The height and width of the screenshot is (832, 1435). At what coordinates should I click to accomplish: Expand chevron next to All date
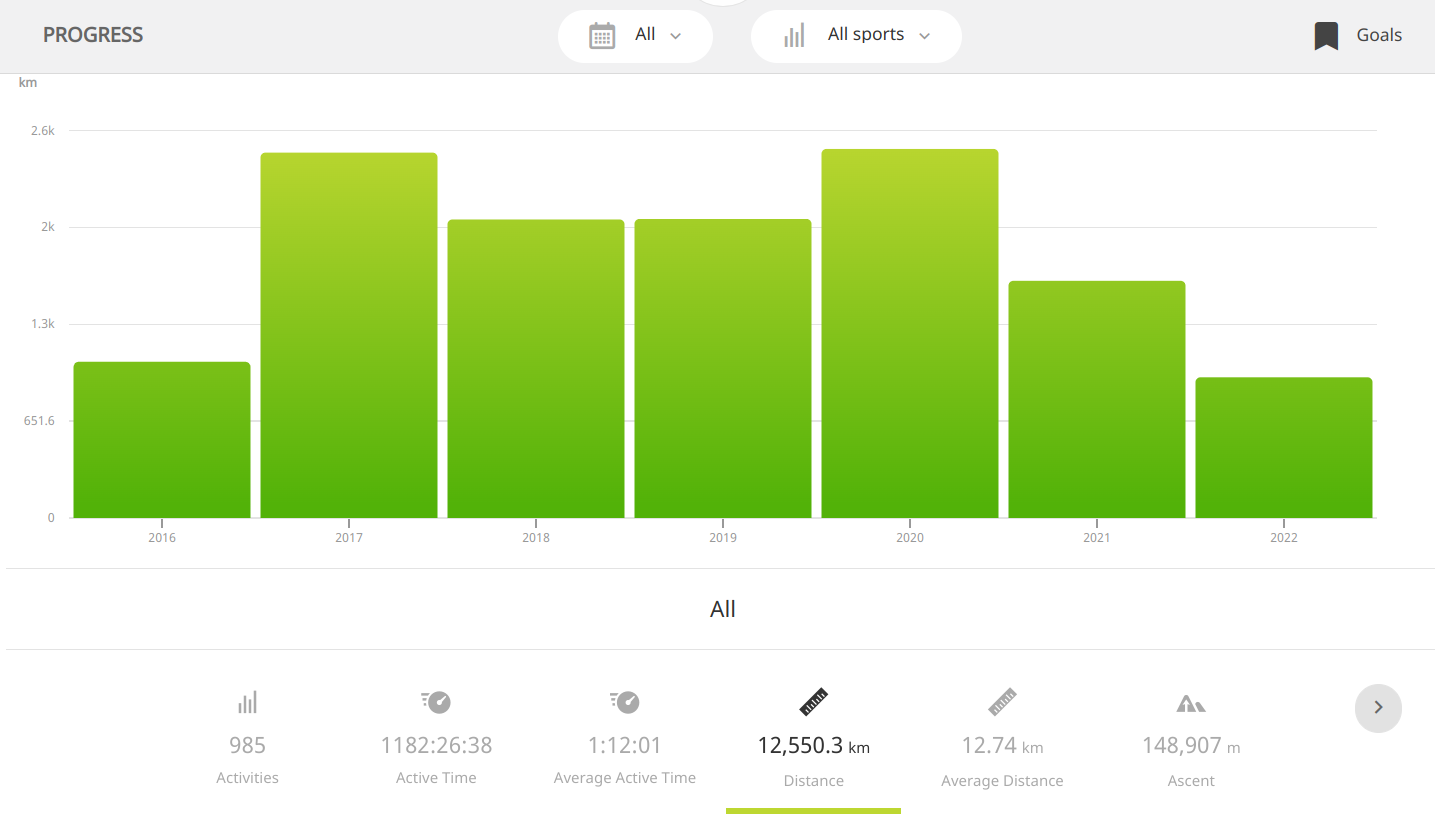pyautogui.click(x=675, y=36)
